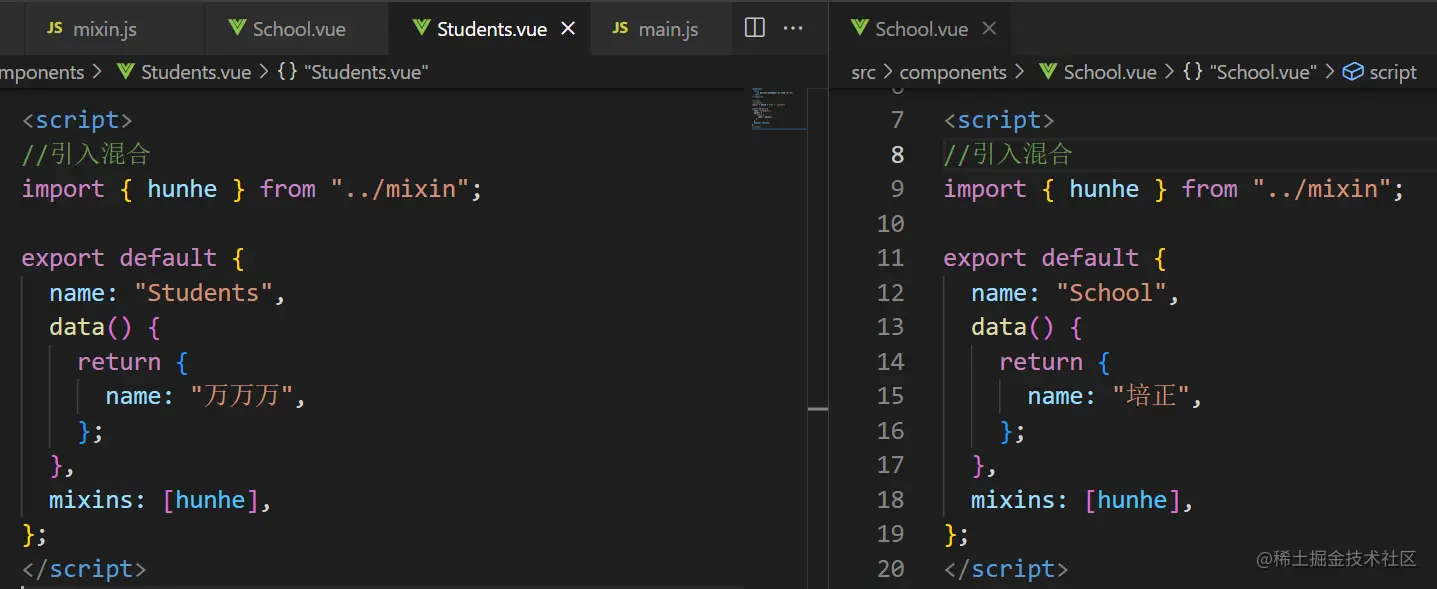This screenshot has width=1437, height=589.
Task: Expand the src breadcrumb folder
Action: (863, 72)
